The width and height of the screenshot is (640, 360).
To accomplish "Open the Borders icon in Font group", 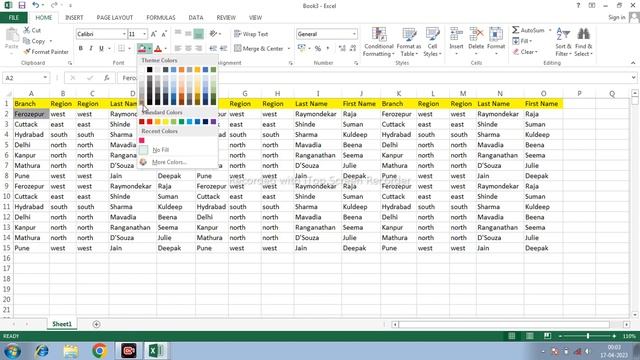I will tap(121, 49).
